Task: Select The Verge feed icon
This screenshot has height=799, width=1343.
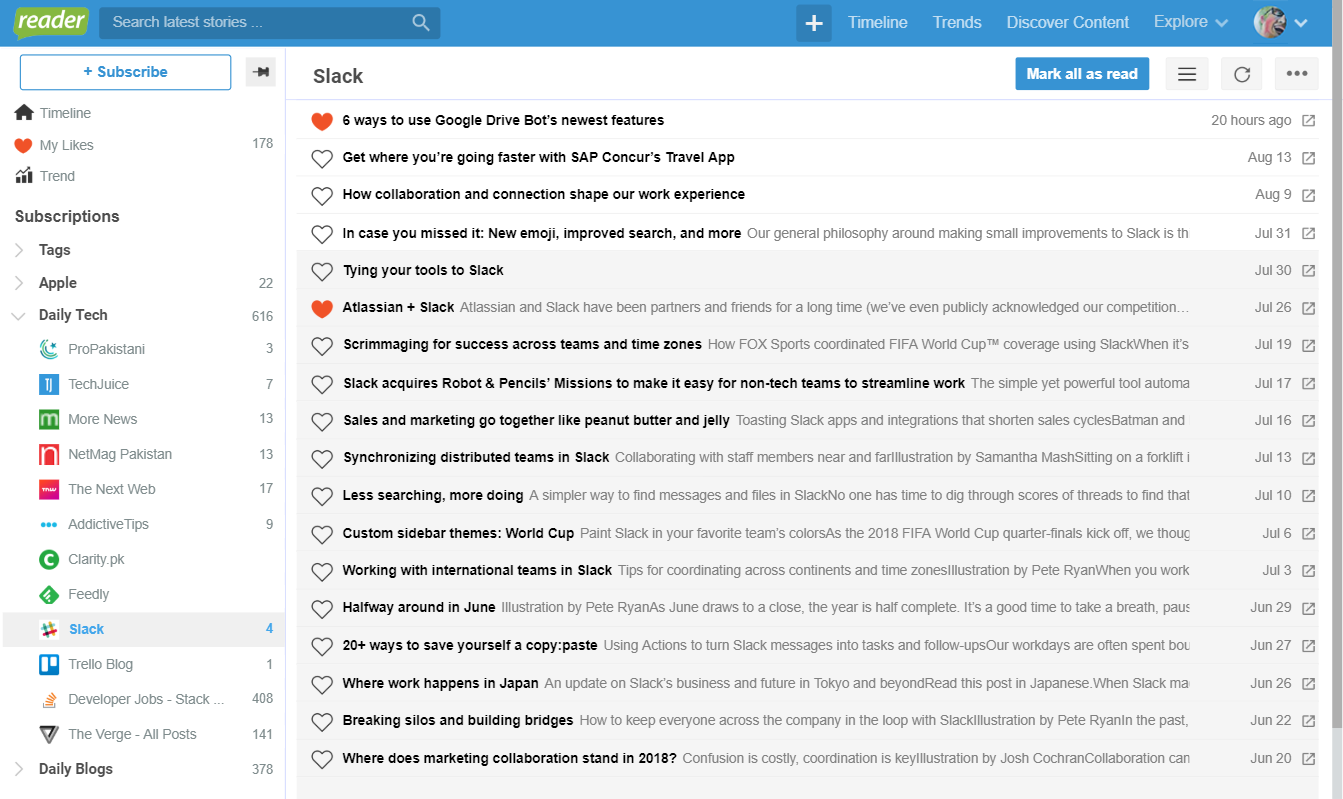Action: pyautogui.click(x=49, y=734)
